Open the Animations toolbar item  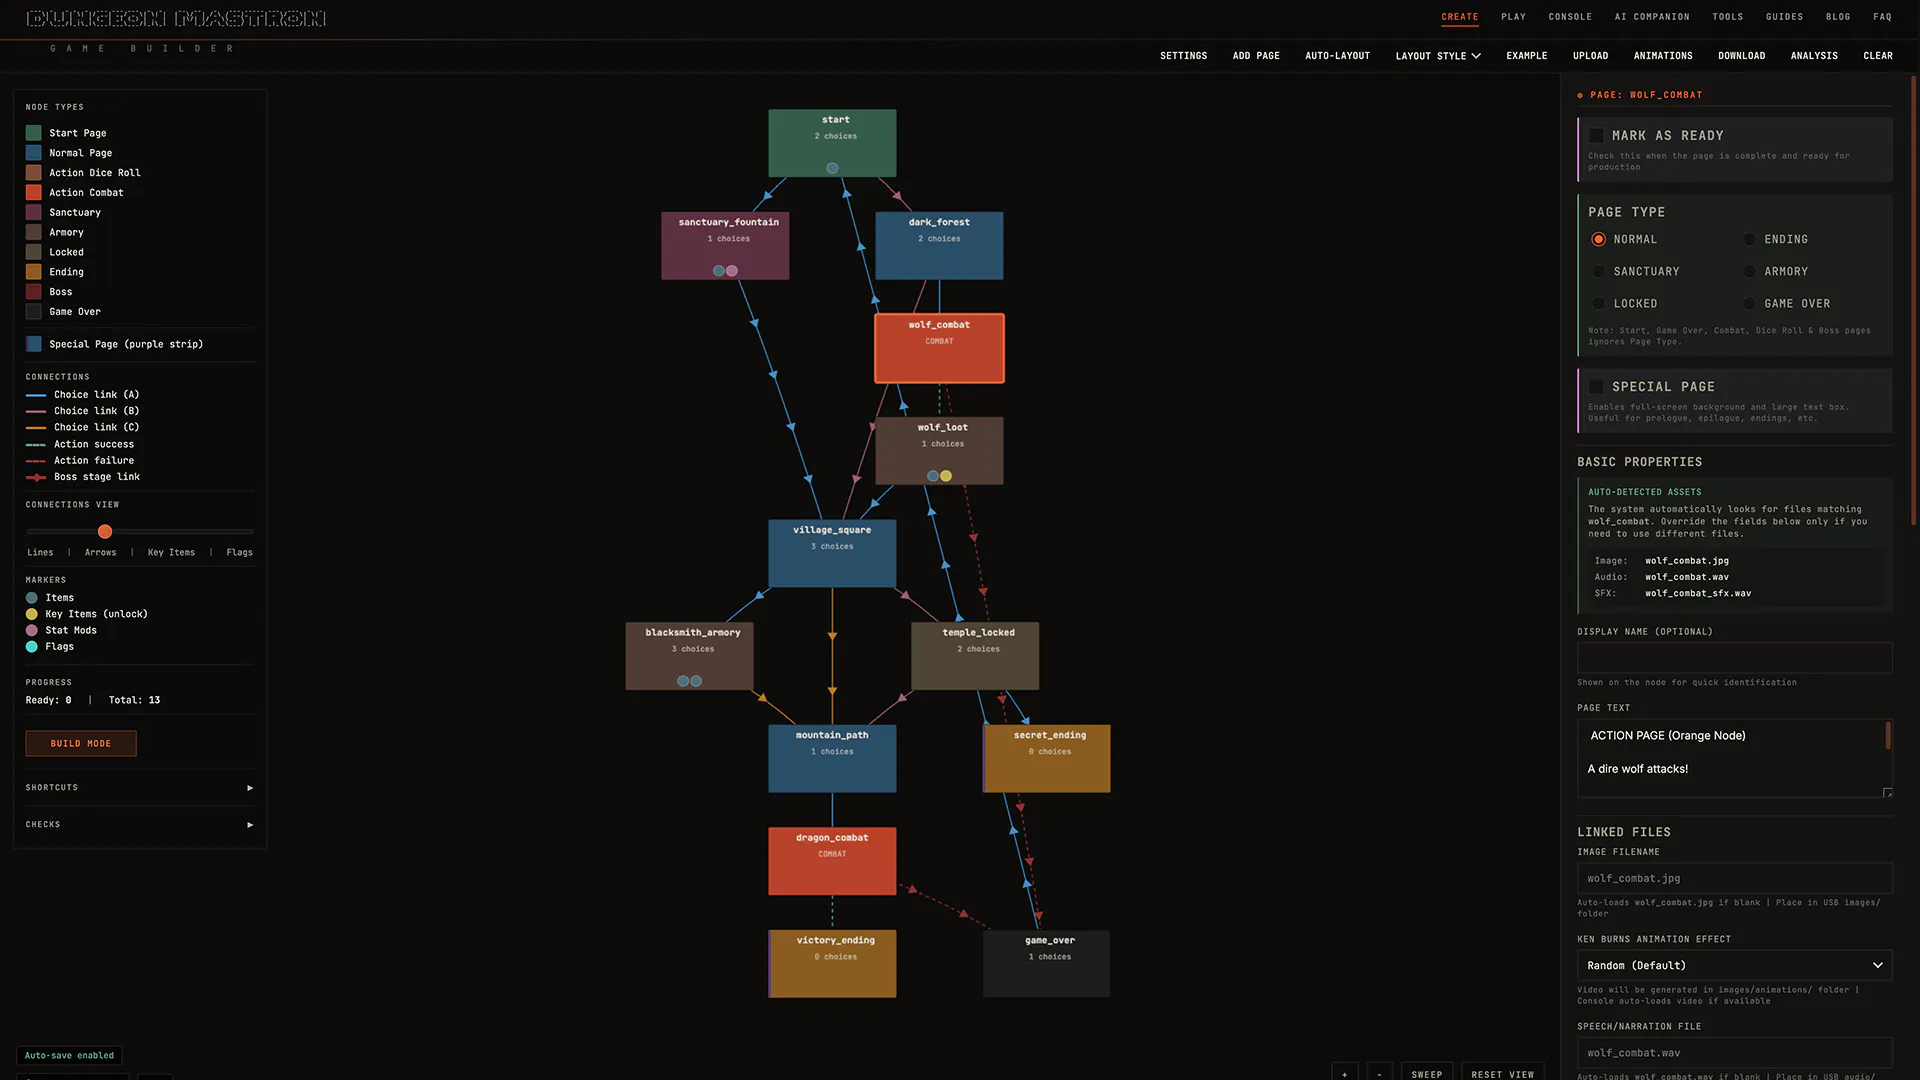[x=1663, y=56]
